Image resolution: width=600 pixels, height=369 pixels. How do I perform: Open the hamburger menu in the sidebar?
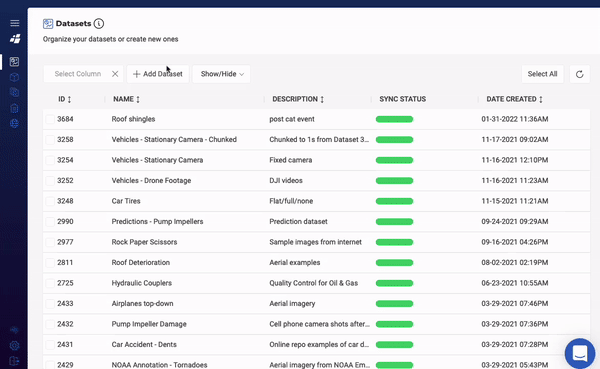tap(15, 23)
